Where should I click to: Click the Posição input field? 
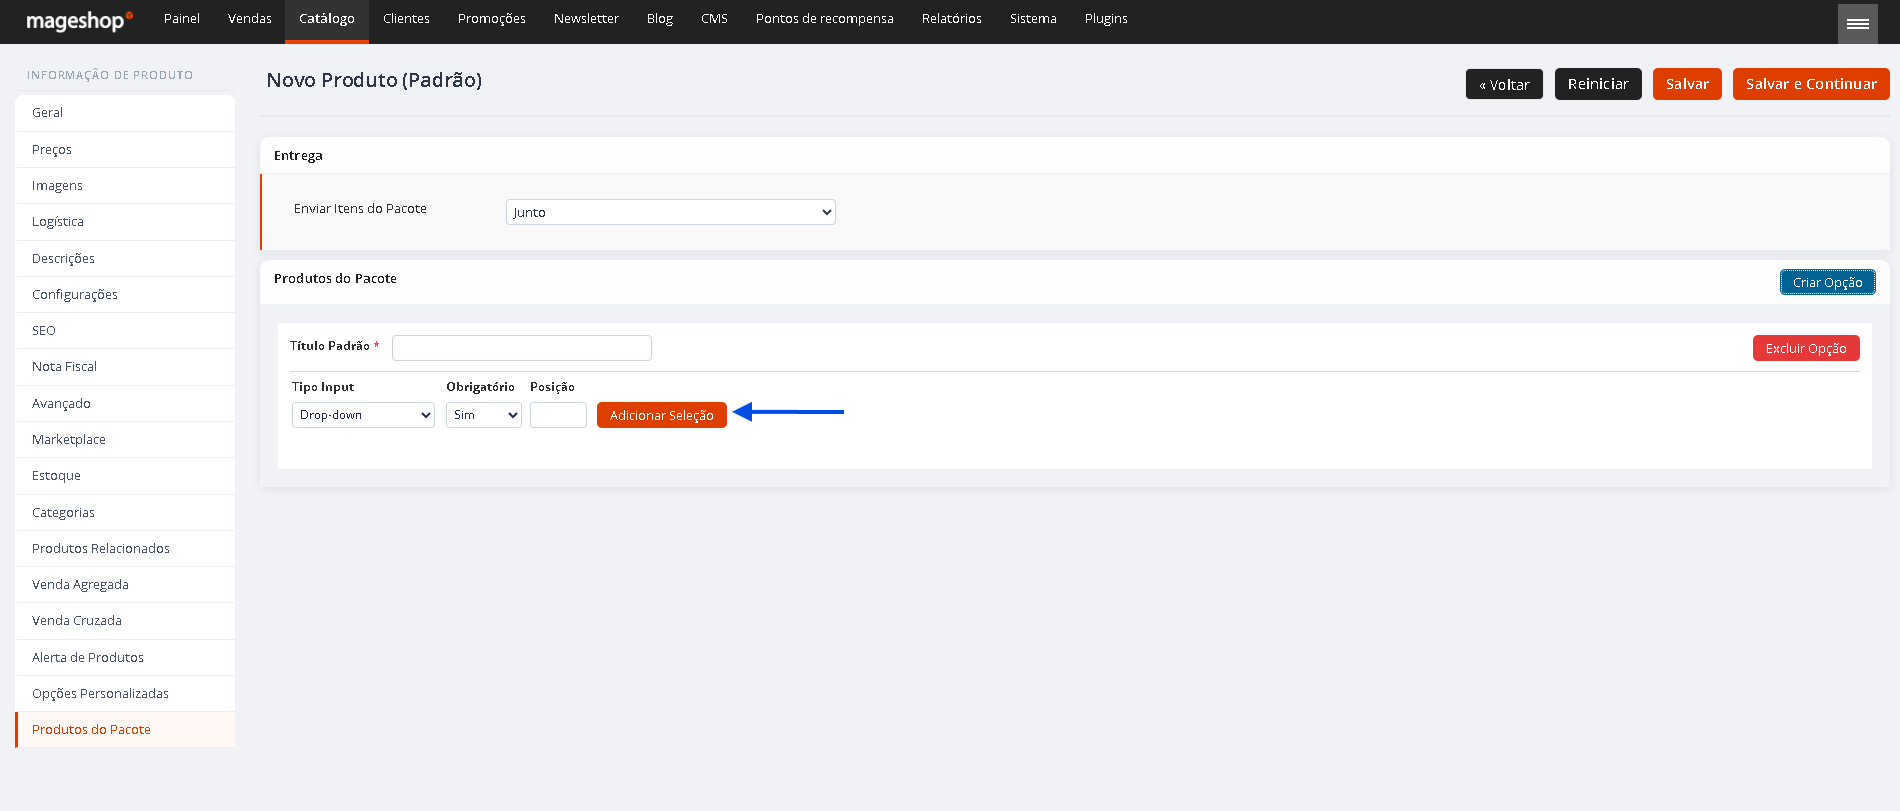(558, 415)
